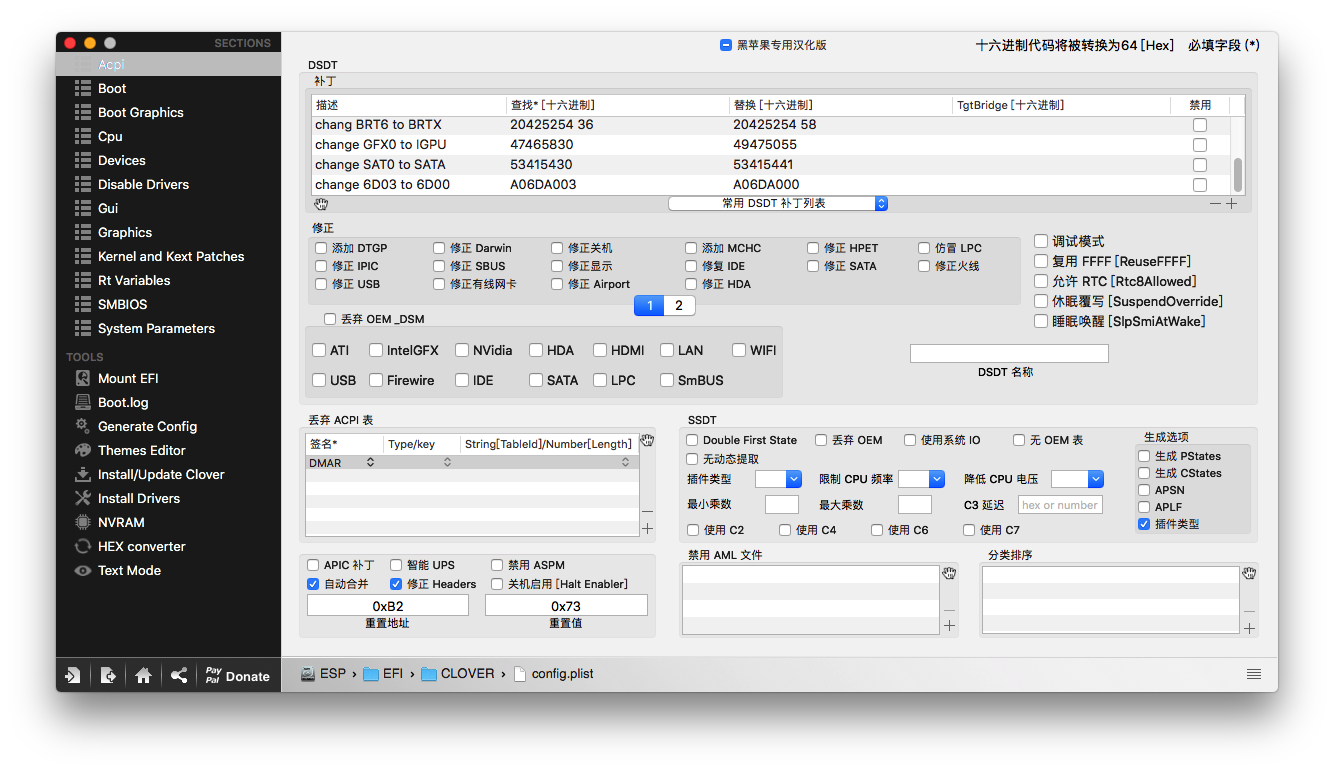Click the hand icon under the DSDT patches table
Image resolution: width=1334 pixels, height=772 pixels.
[x=321, y=203]
